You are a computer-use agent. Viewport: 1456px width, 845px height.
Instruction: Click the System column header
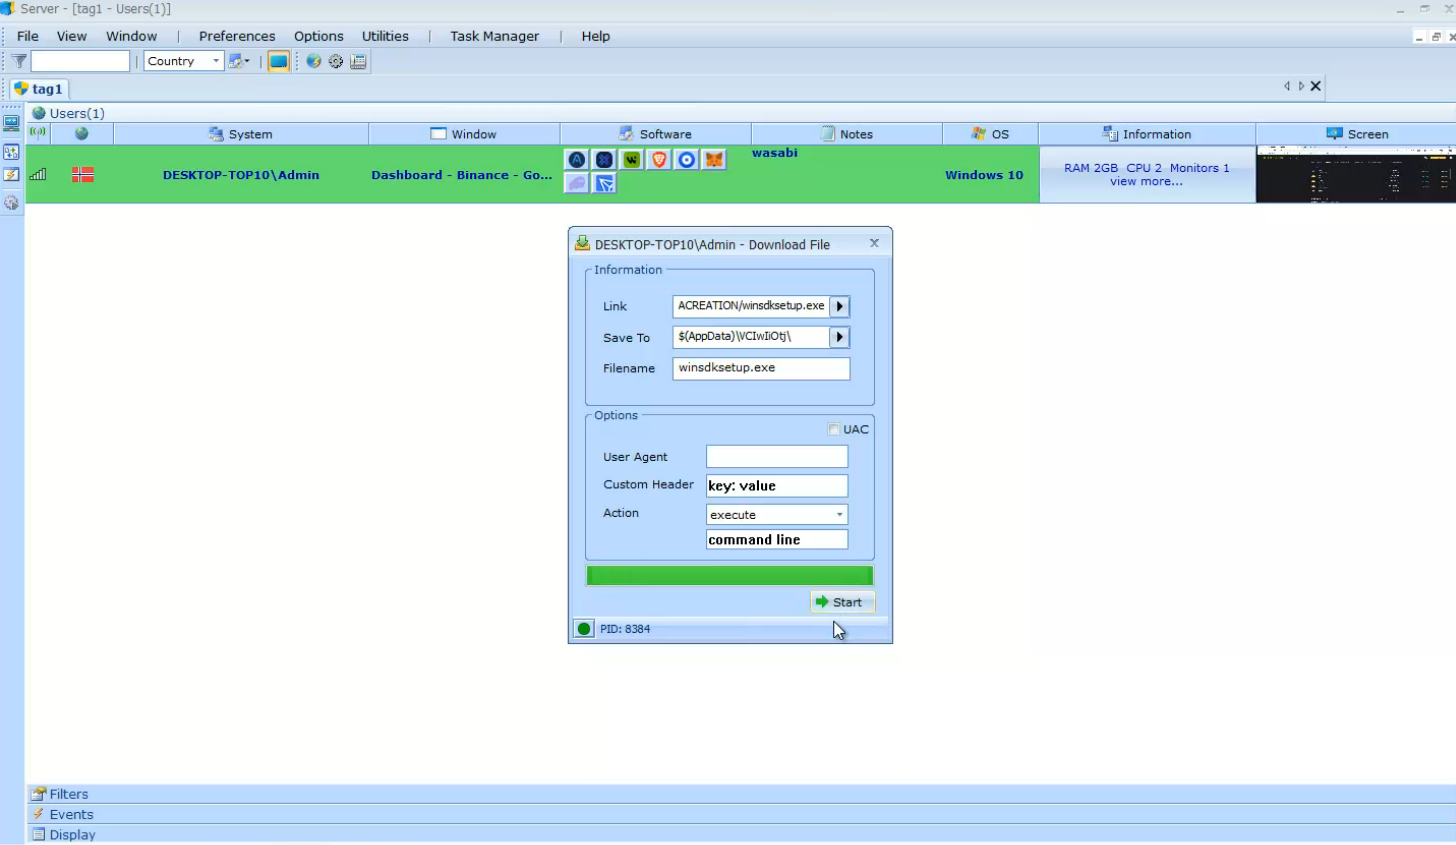click(241, 134)
